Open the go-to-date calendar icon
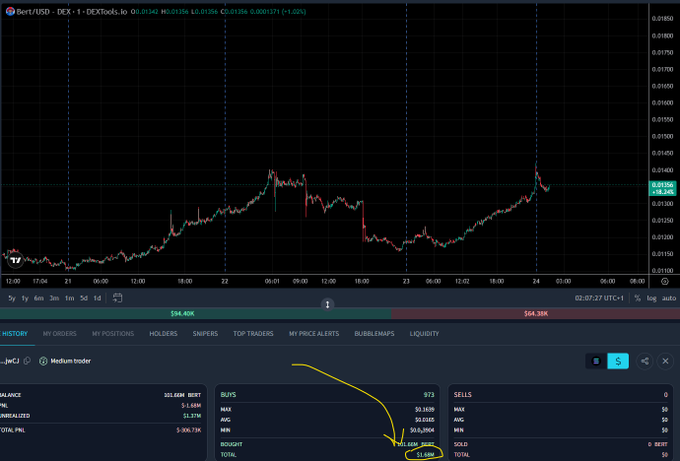Screen dimensions: 680x461 117,298
